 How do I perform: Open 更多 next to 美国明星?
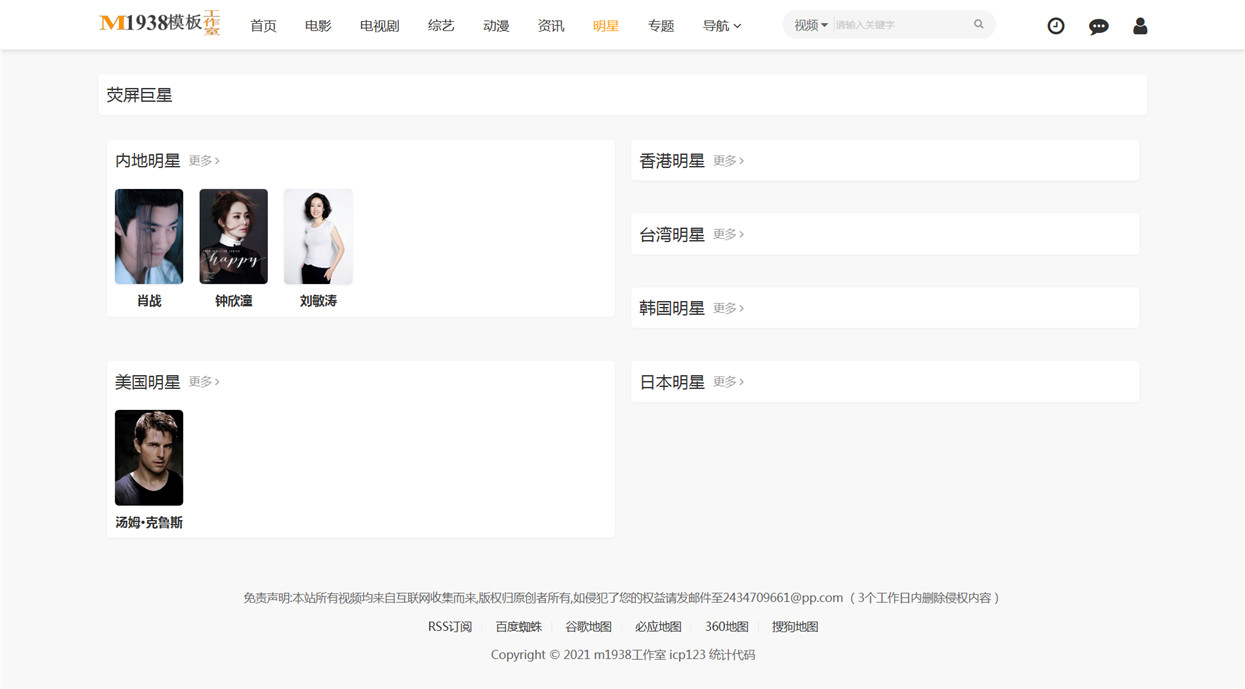204,381
